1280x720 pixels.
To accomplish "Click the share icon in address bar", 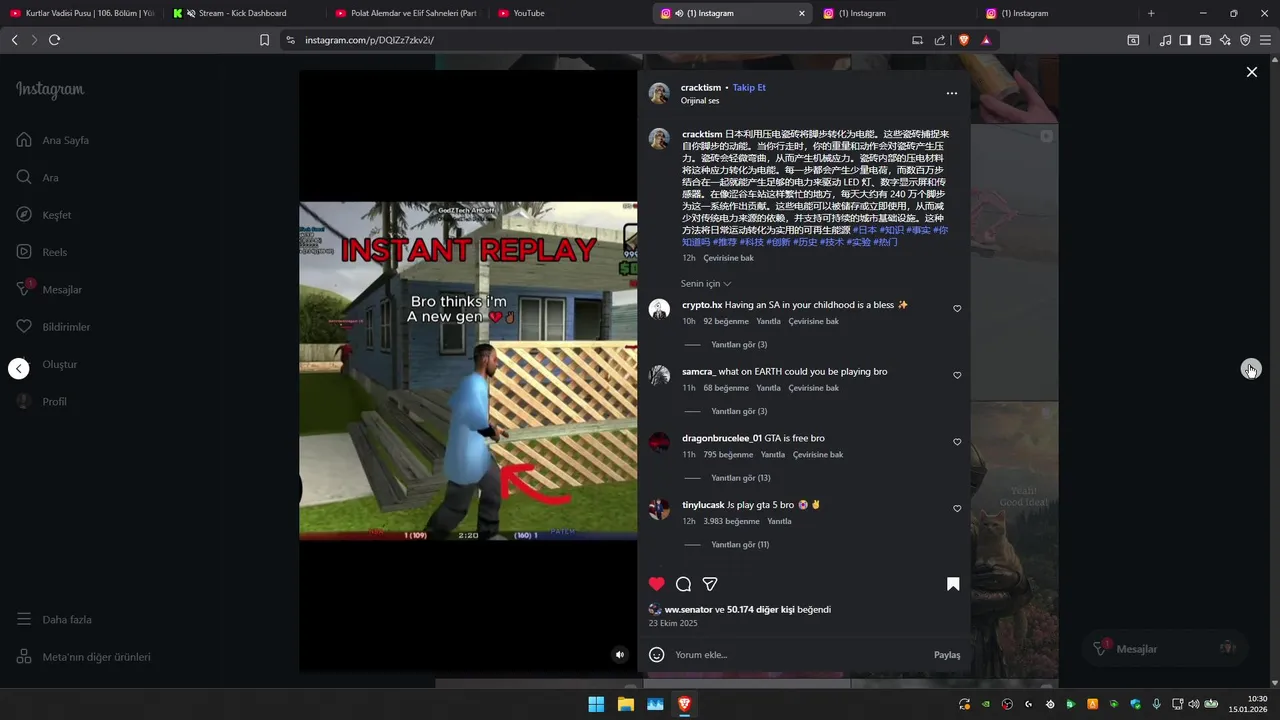I will (x=940, y=40).
